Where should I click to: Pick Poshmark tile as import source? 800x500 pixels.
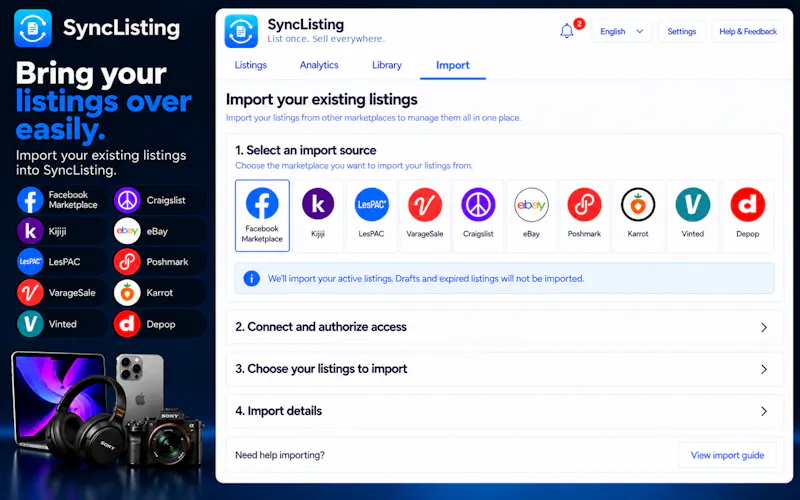pos(584,215)
